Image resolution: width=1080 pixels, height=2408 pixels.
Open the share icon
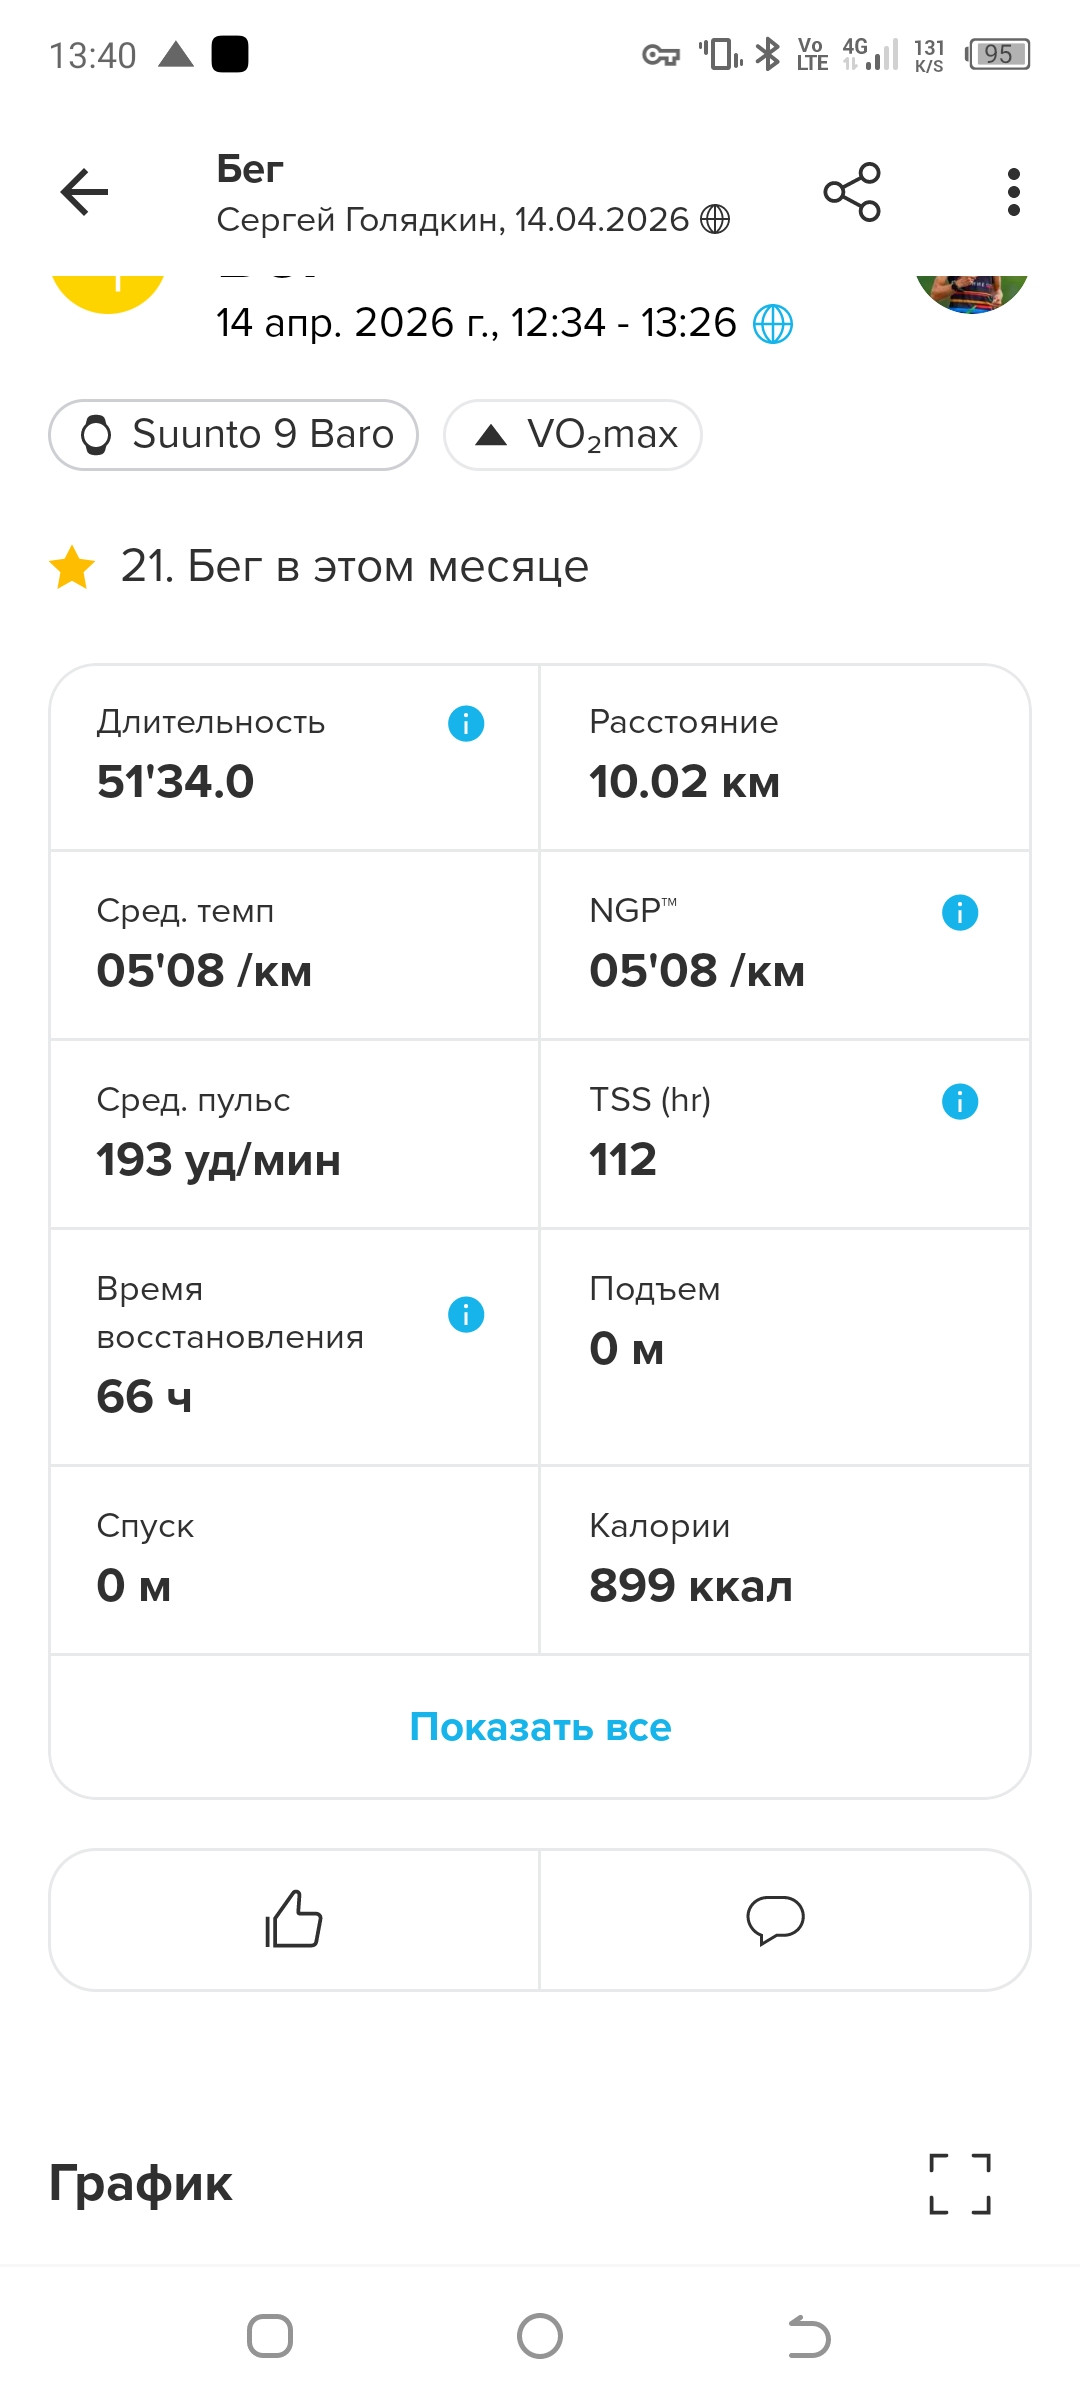(x=852, y=192)
